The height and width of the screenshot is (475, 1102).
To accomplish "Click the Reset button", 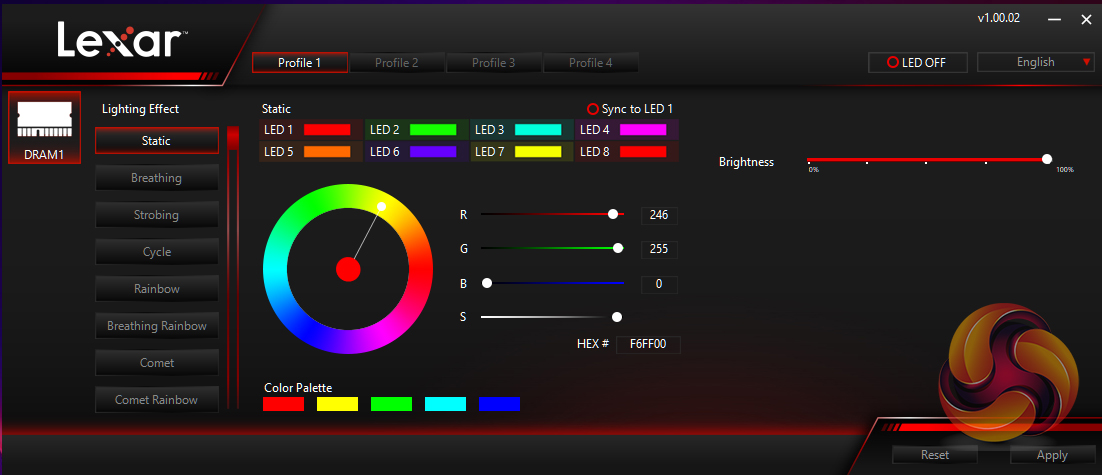I will click(x=935, y=455).
